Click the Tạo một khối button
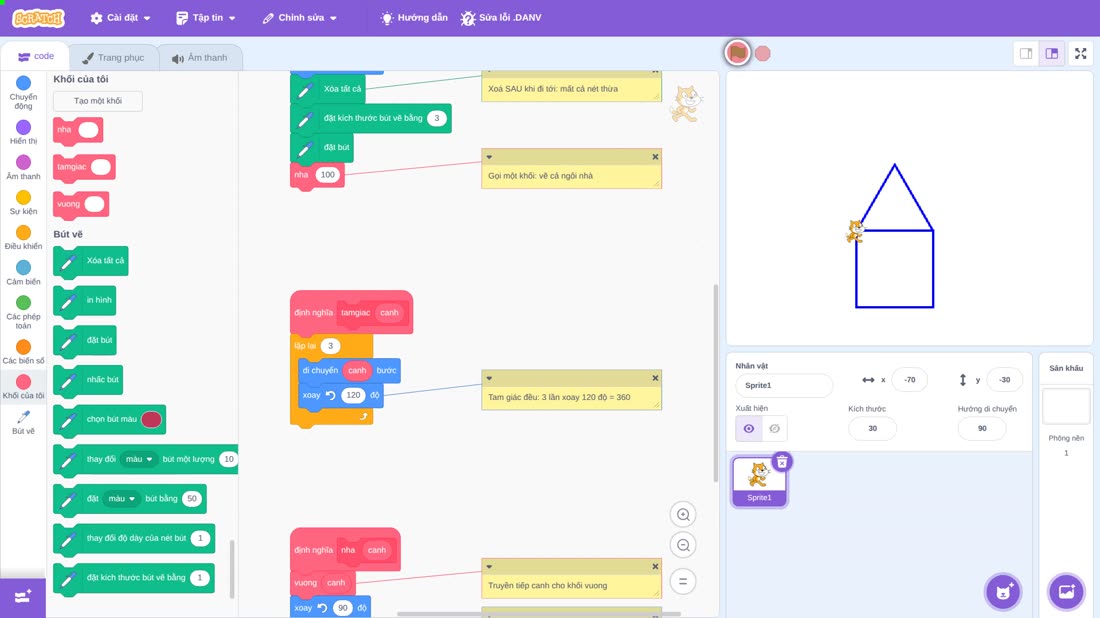 tap(98, 101)
